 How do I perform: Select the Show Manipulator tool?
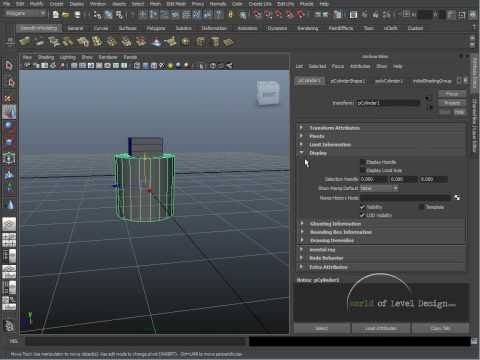pyautogui.click(x=9, y=188)
